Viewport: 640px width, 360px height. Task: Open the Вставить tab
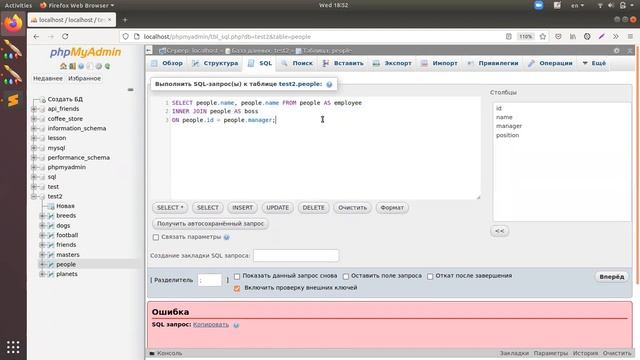343,63
